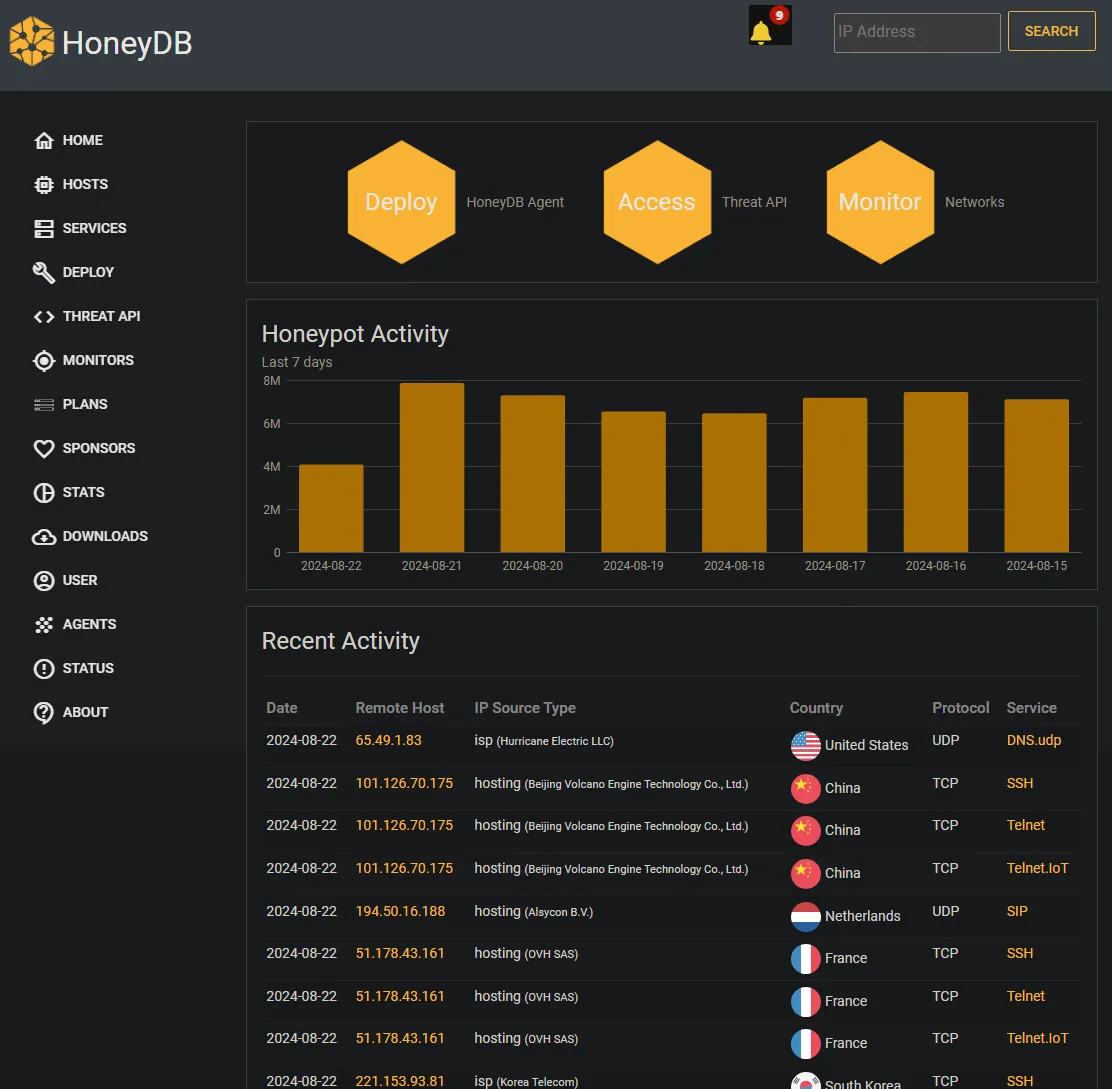
Task: Click the SEARCH button
Action: 1051,31
